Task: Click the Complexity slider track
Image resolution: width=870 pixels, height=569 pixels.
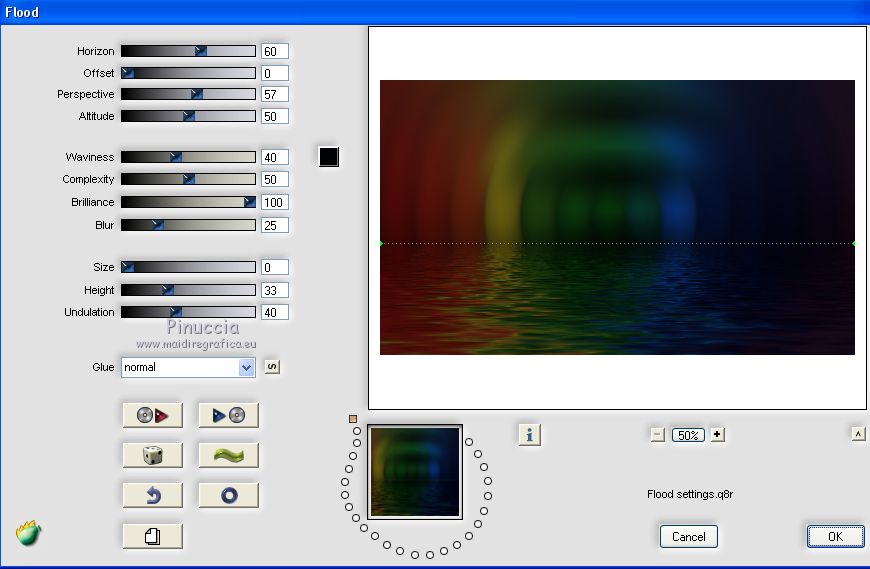Action: [x=188, y=179]
